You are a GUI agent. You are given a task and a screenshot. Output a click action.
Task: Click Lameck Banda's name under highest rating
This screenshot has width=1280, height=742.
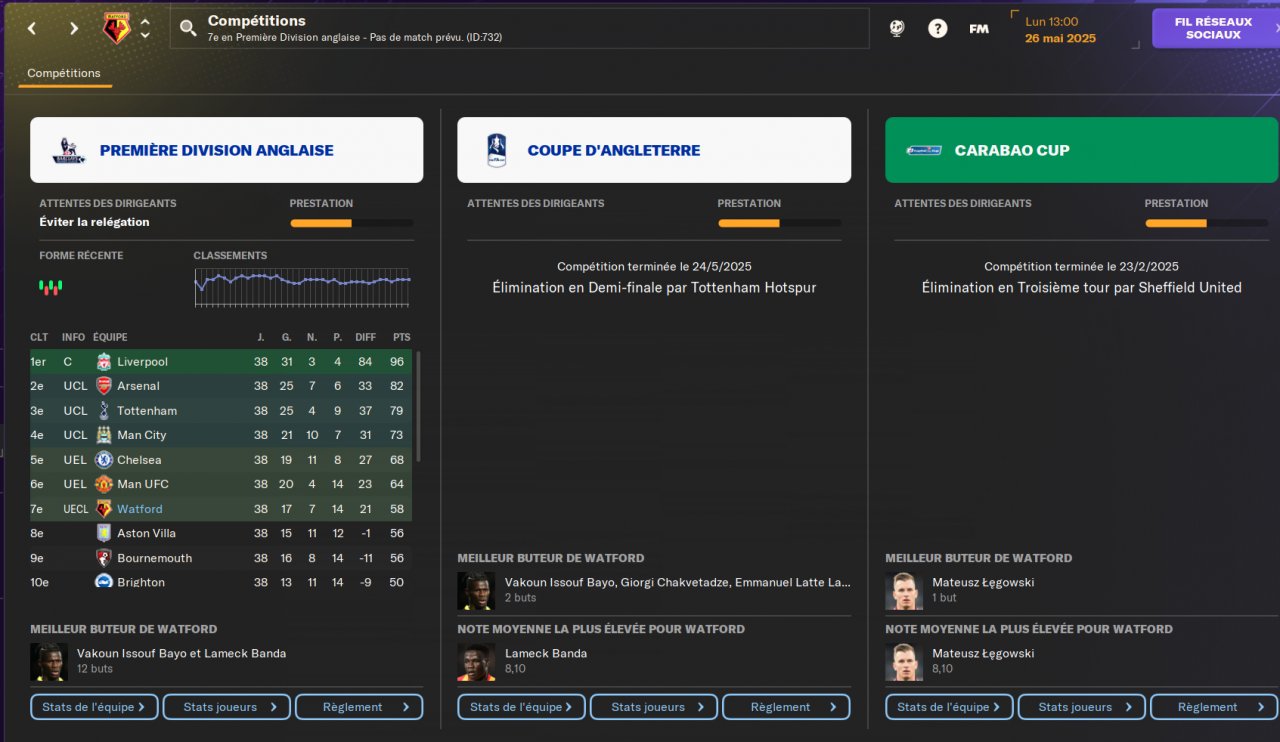546,653
